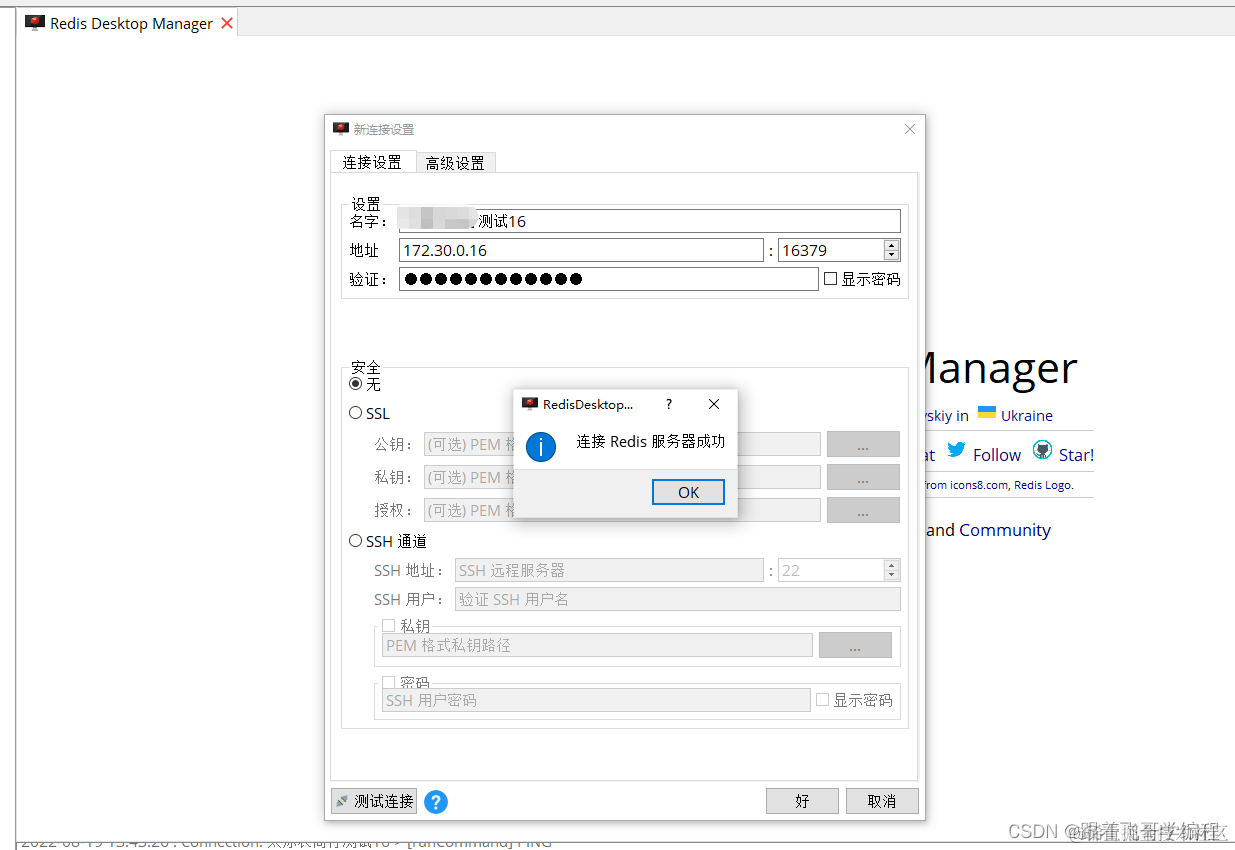Confirm settings with the 好 button

(802, 801)
